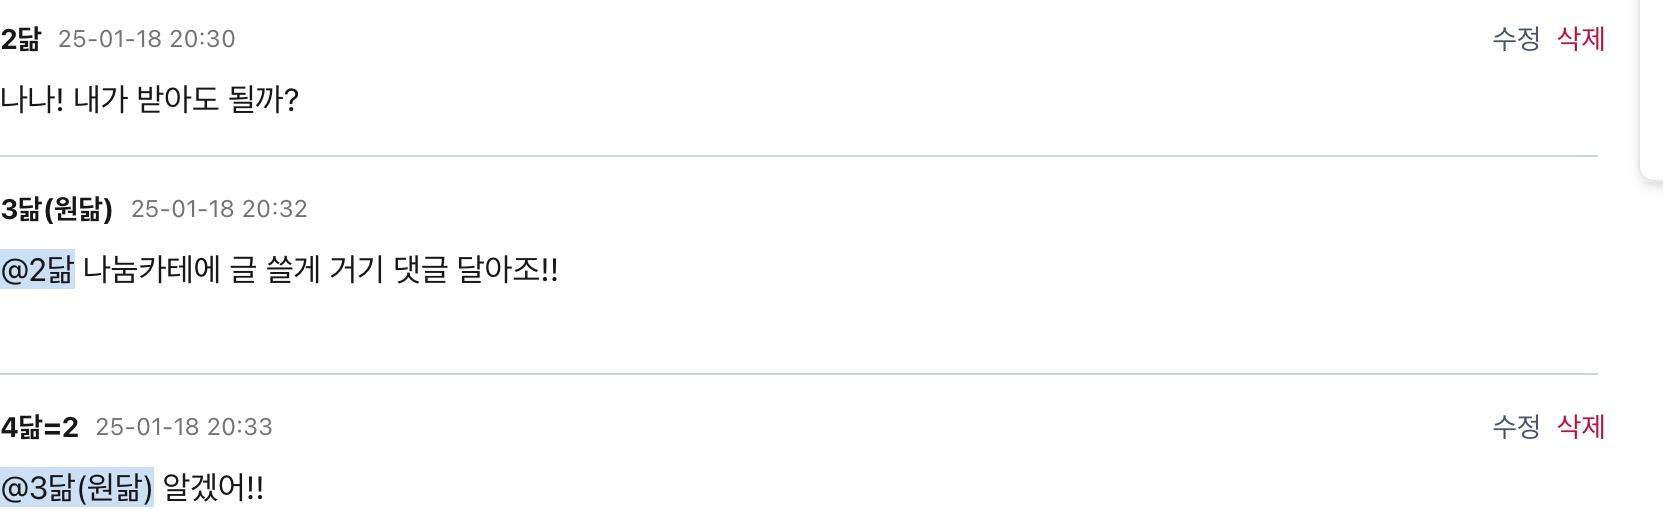Click the divider line above 4닮=2's comment
This screenshot has height=509, width=1663.
(798, 374)
